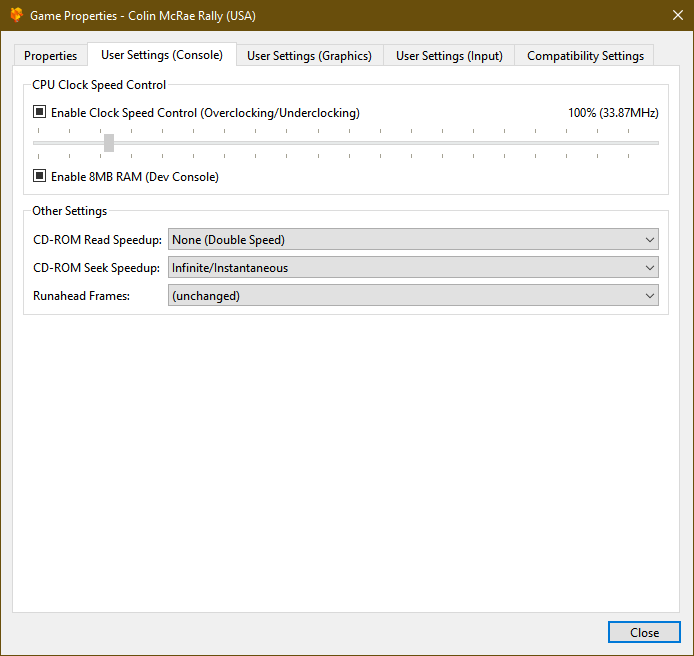
Task: Go to the User Settings (Input) tab
Action: coord(449,56)
